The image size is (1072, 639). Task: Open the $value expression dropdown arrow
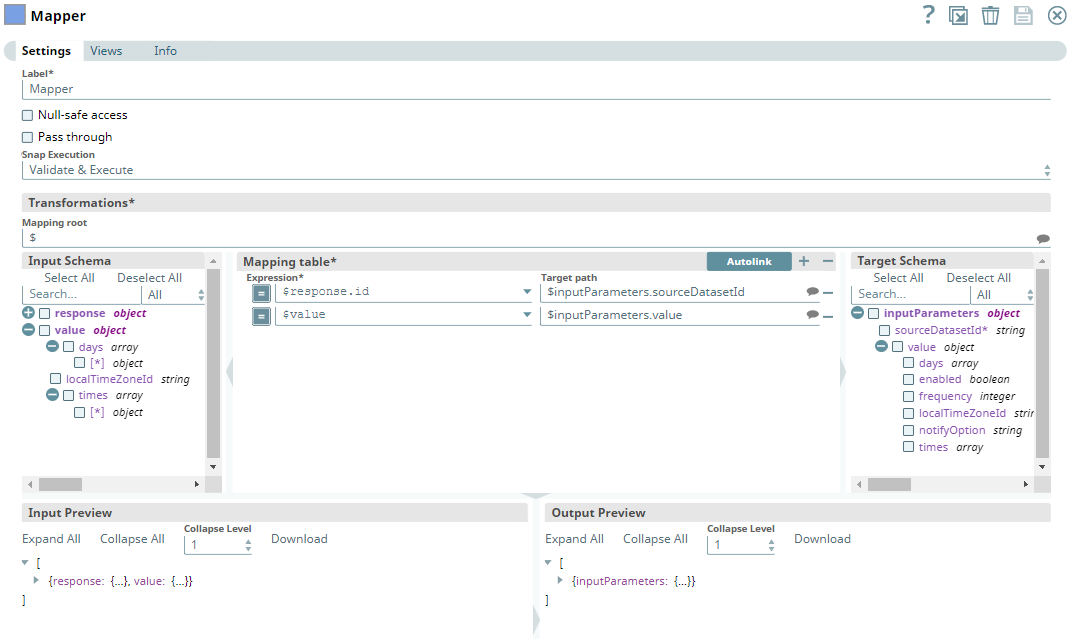click(527, 315)
